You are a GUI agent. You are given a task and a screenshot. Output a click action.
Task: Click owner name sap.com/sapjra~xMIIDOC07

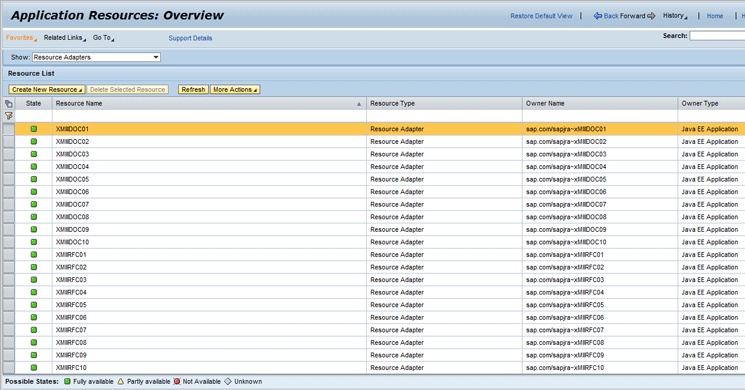(566, 204)
